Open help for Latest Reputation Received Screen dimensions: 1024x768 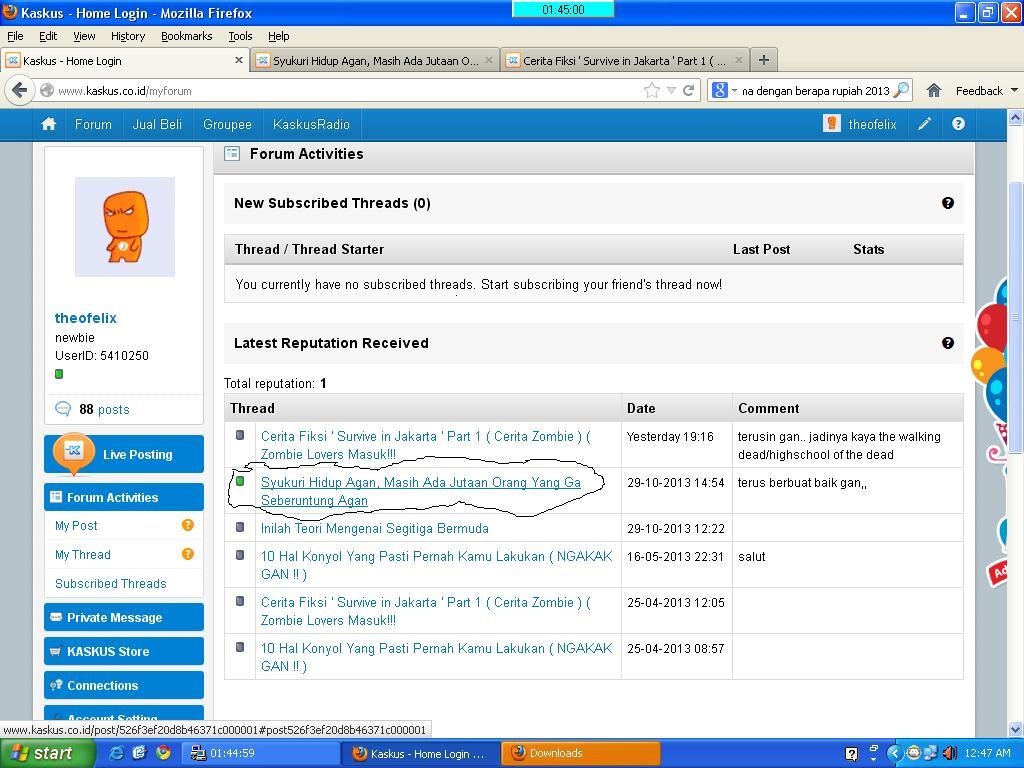[948, 343]
